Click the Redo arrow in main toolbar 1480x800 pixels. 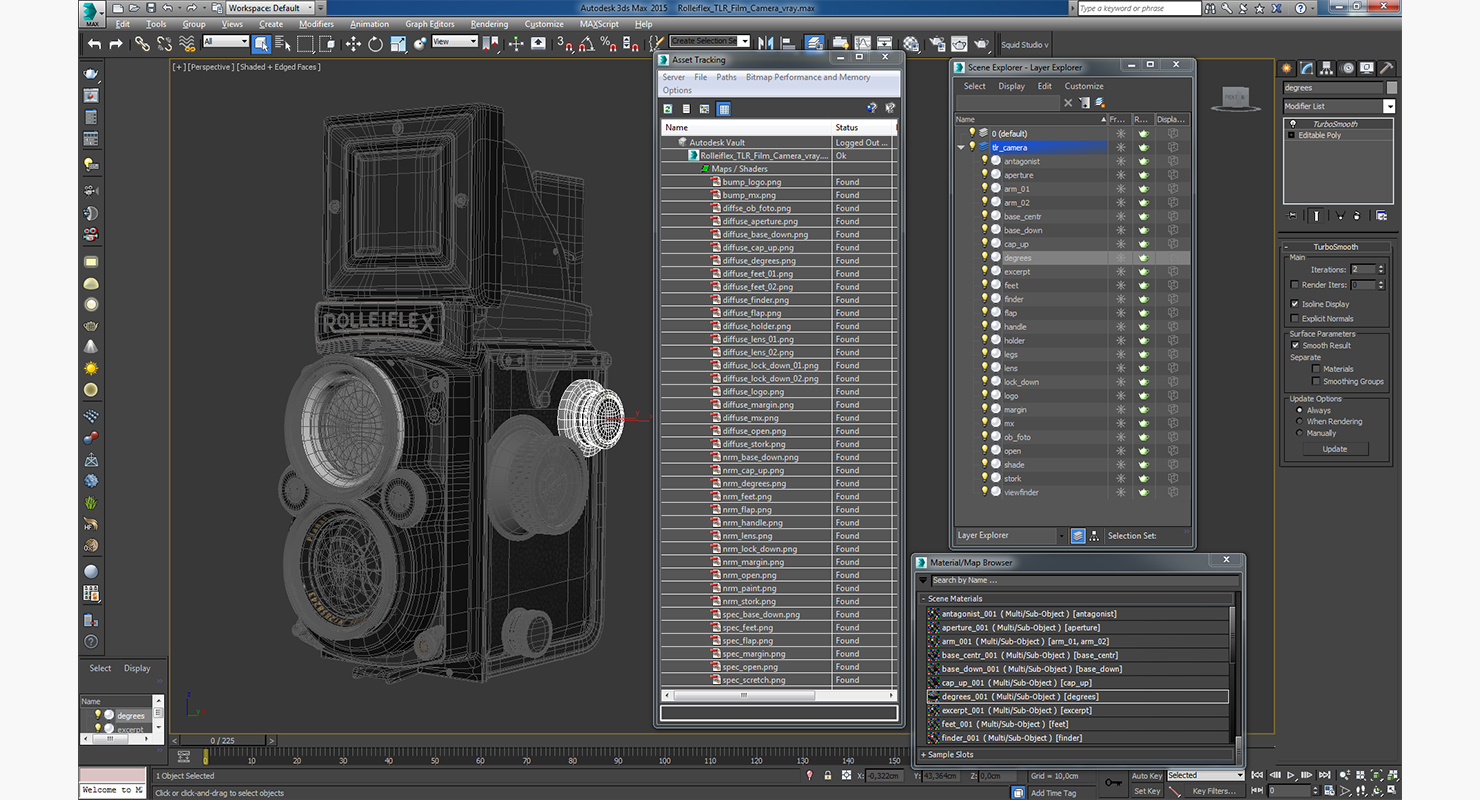click(x=116, y=44)
